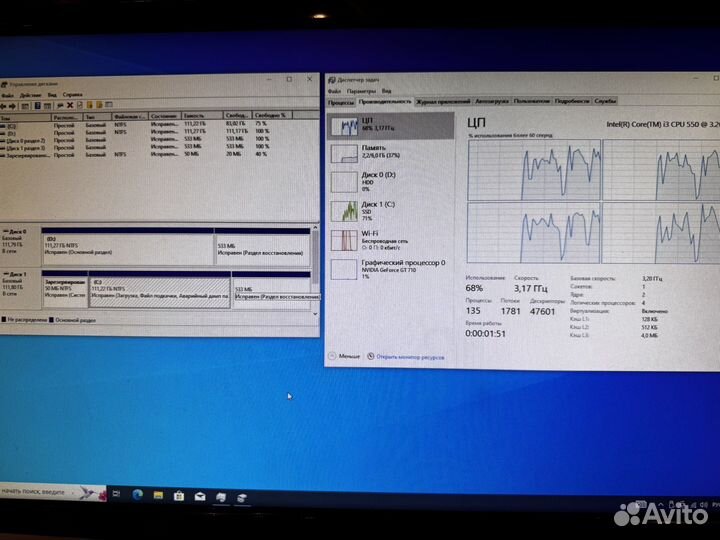Switch to the Автозагрузка tab
720x540 pixels.
pyautogui.click(x=492, y=101)
